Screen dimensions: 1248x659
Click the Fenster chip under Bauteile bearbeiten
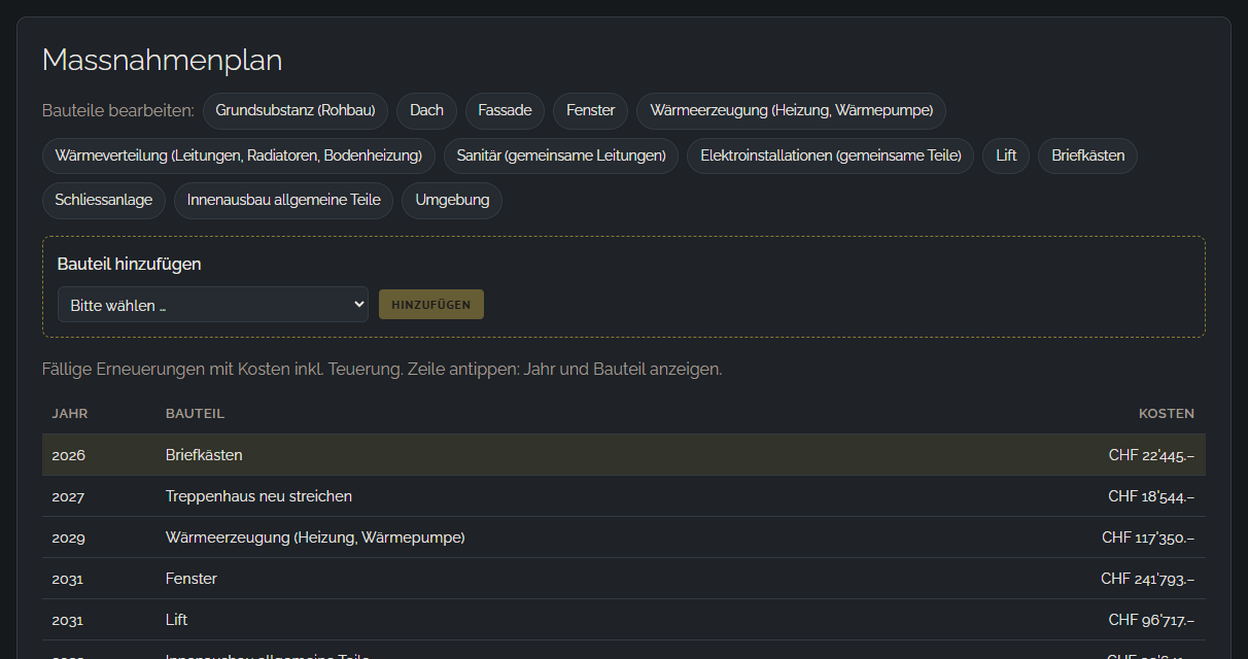click(591, 110)
